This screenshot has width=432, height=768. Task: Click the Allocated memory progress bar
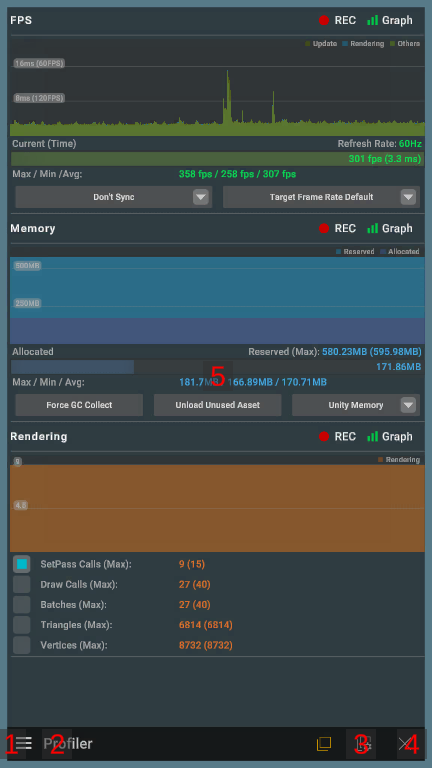click(216, 367)
